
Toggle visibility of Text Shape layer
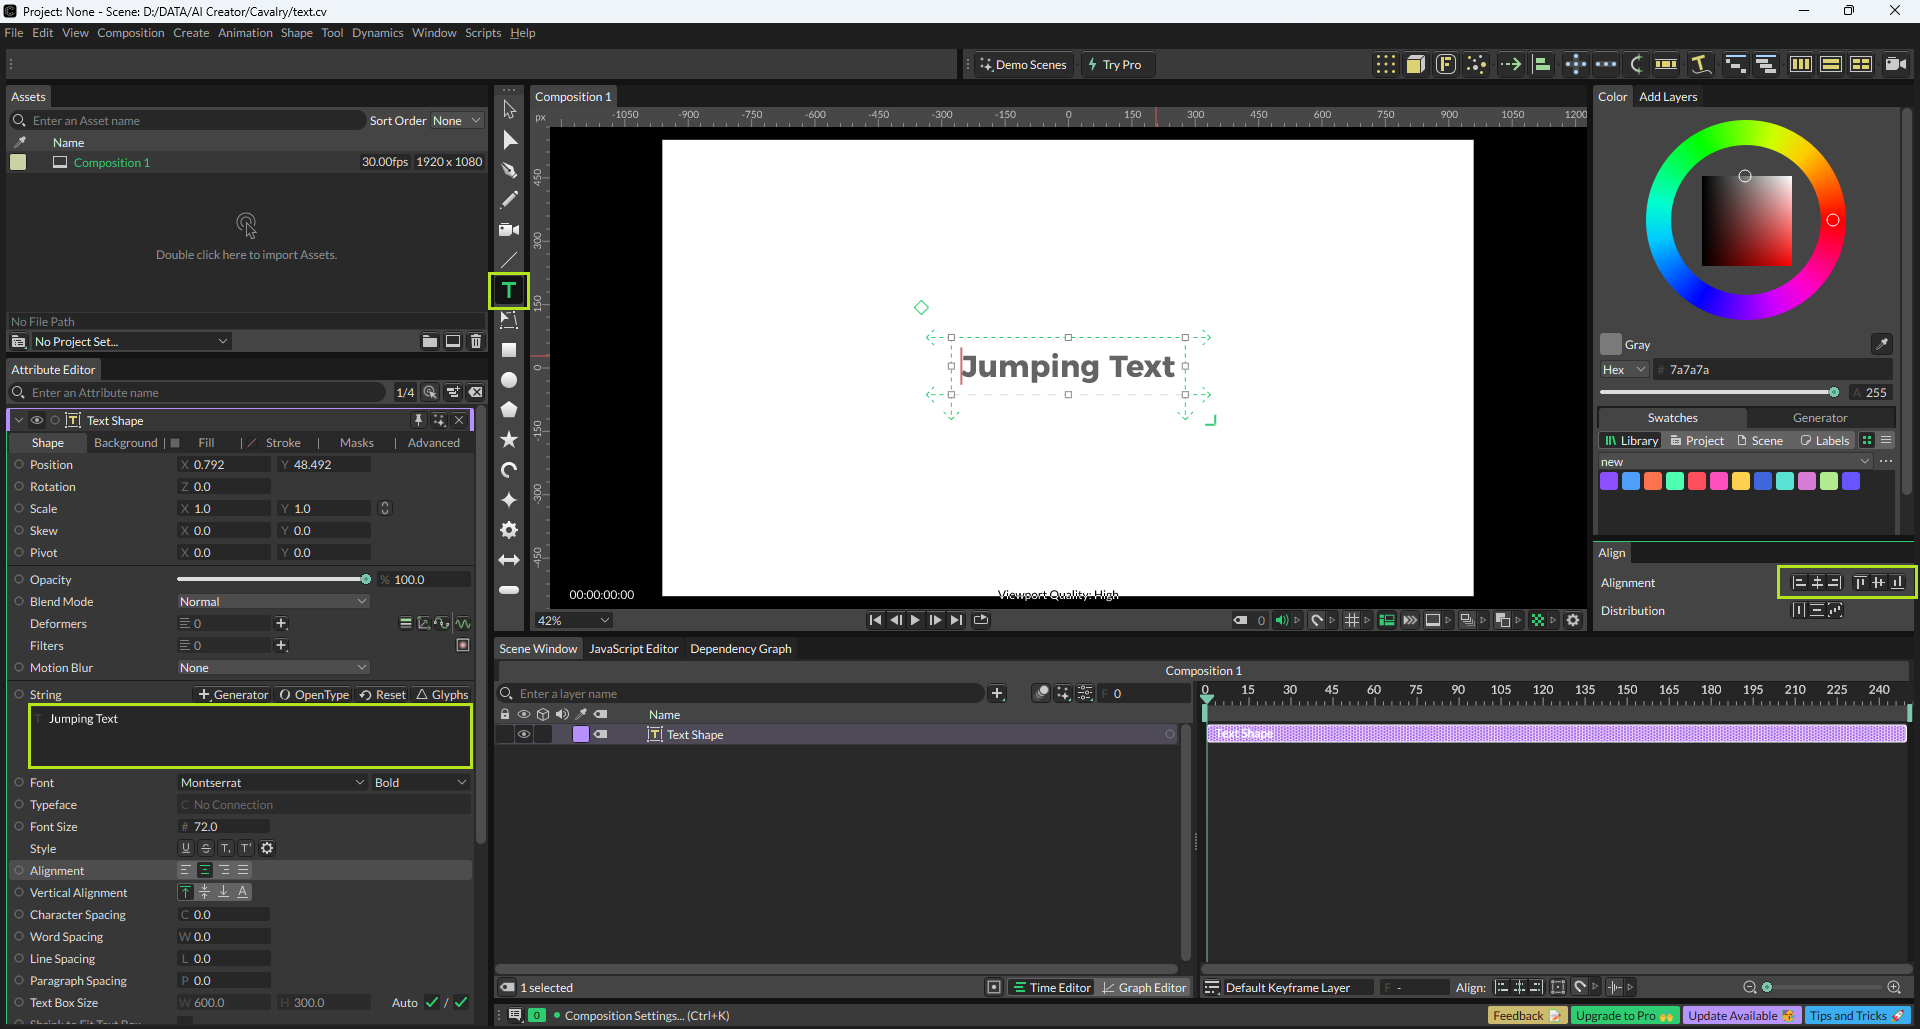click(523, 734)
